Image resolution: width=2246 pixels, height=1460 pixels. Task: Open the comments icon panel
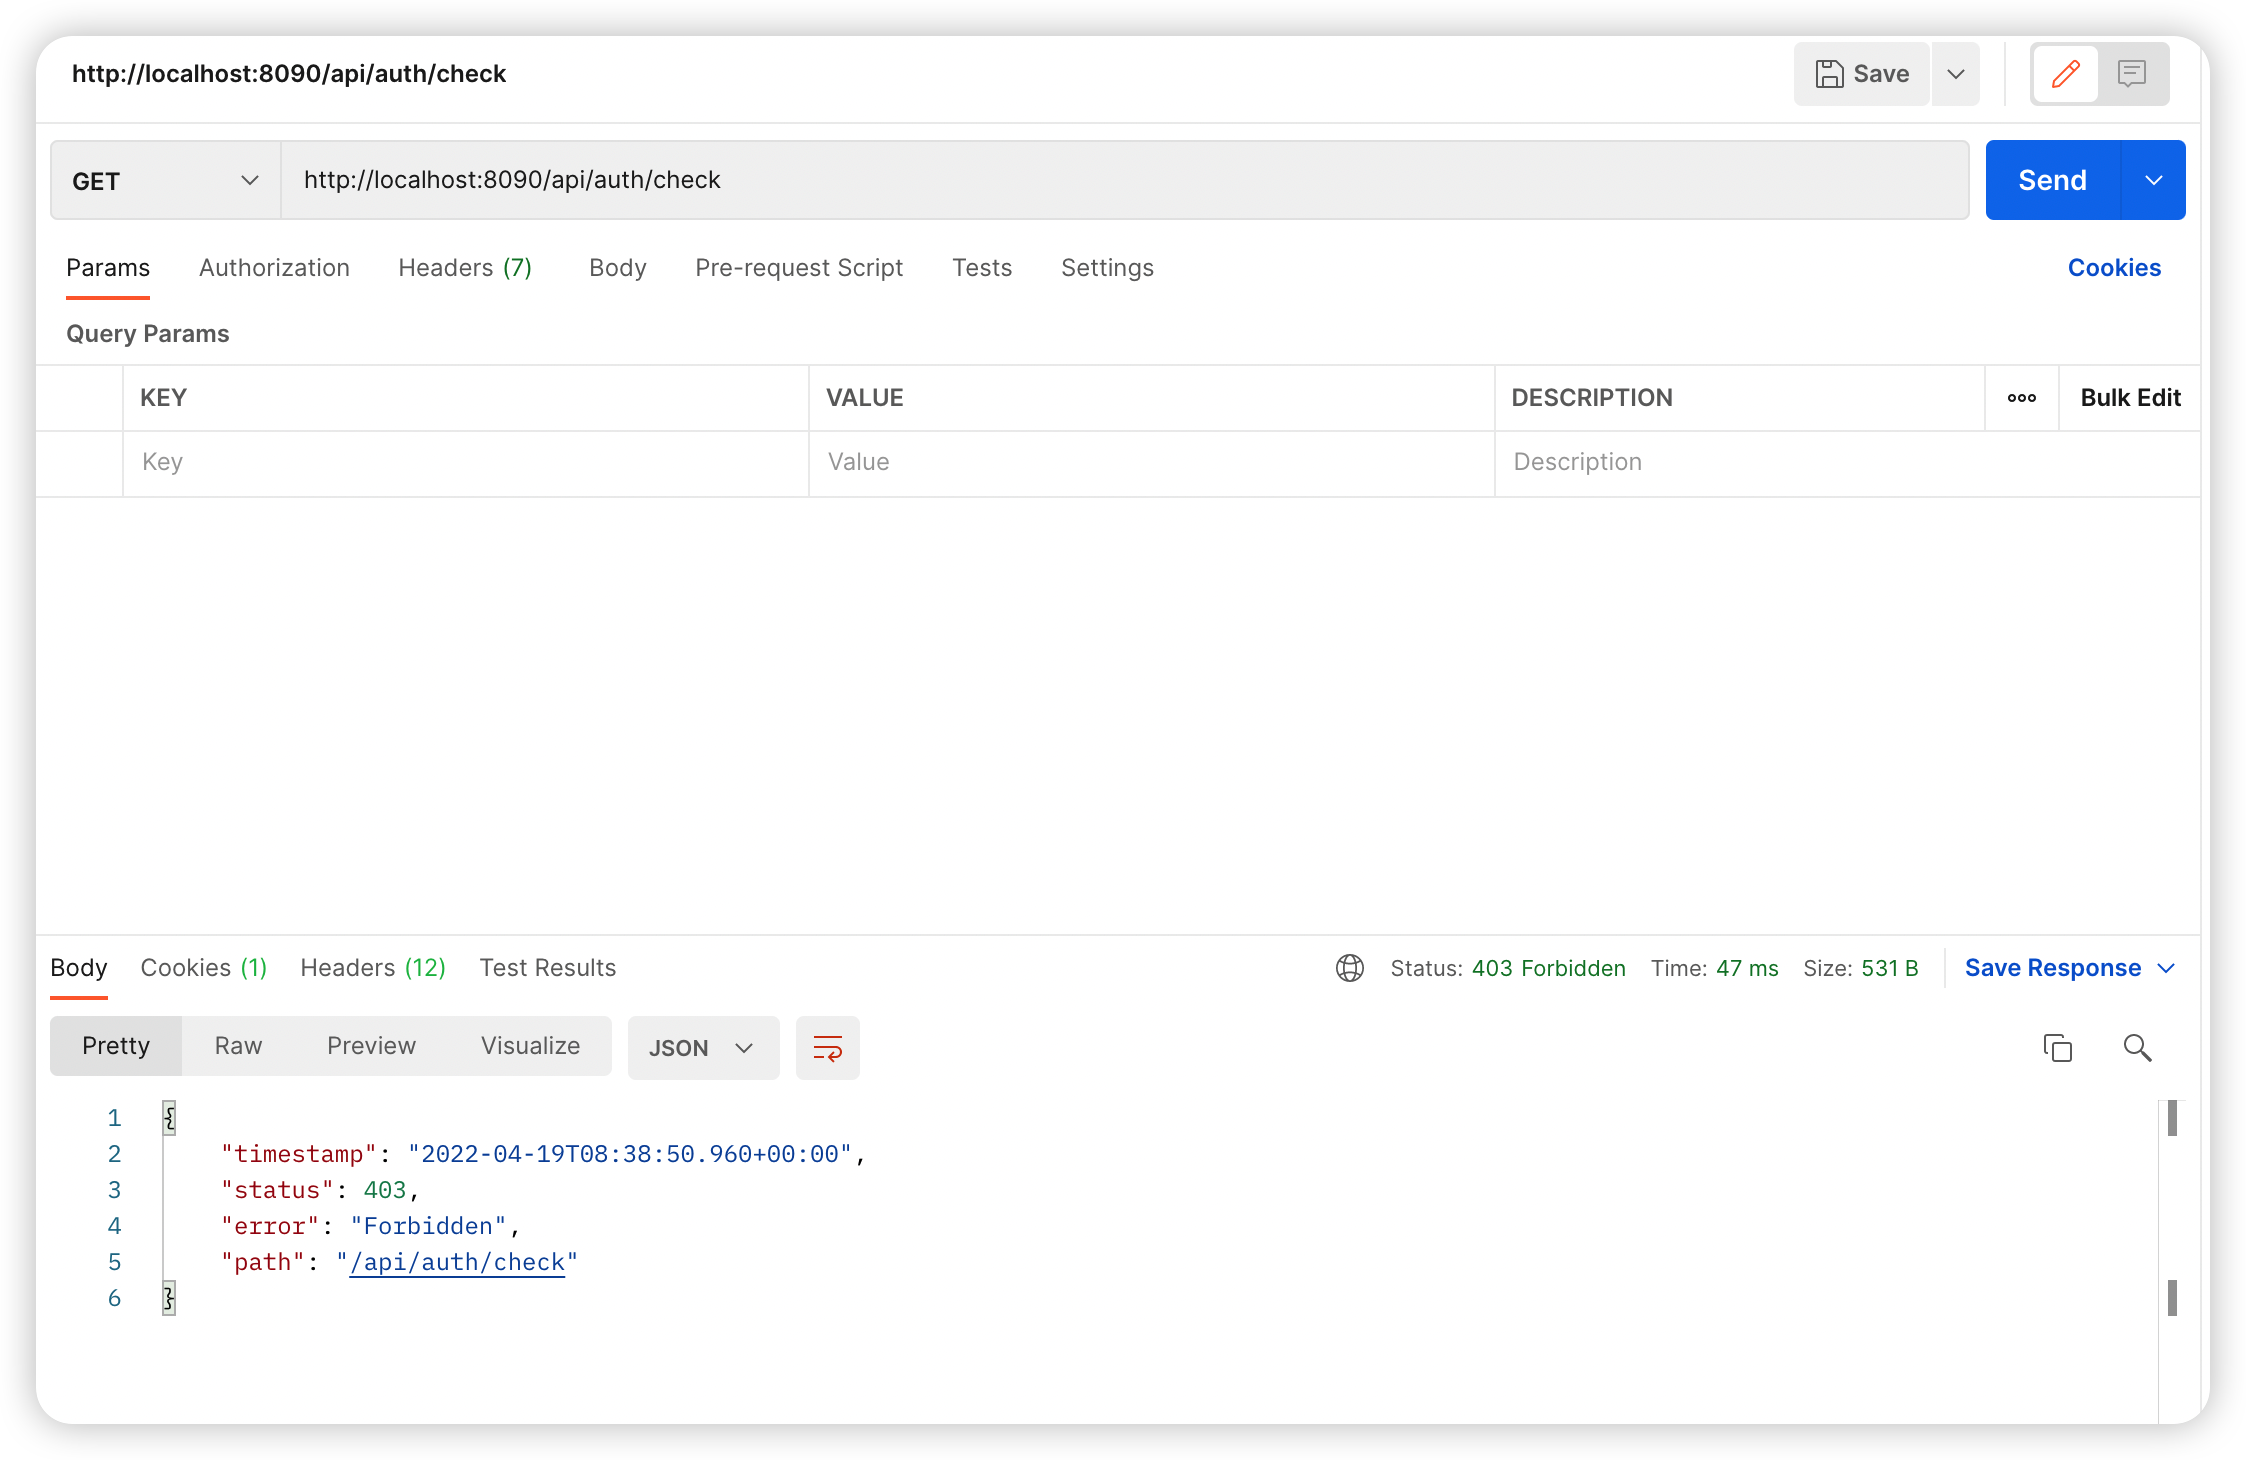(x=2131, y=74)
